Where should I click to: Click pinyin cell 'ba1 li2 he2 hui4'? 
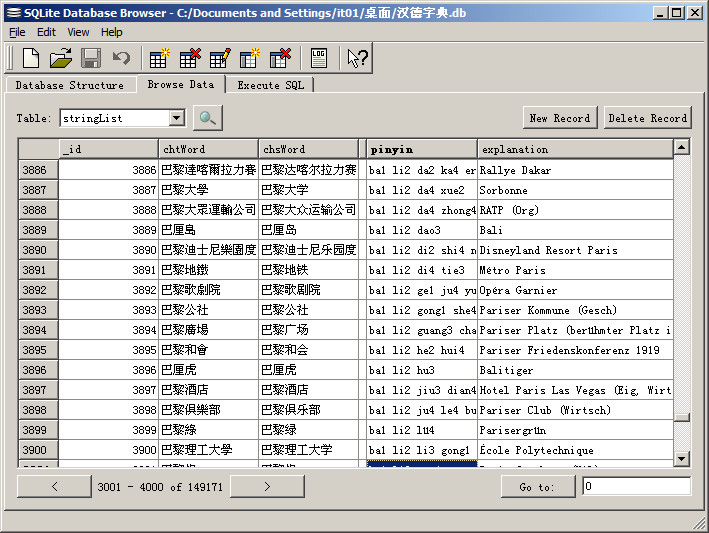pos(421,350)
